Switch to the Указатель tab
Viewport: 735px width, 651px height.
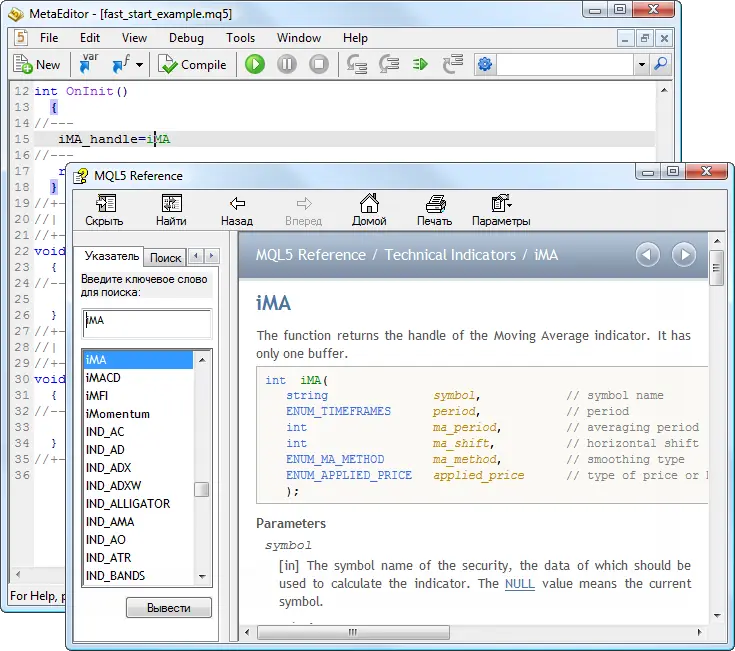coord(112,256)
